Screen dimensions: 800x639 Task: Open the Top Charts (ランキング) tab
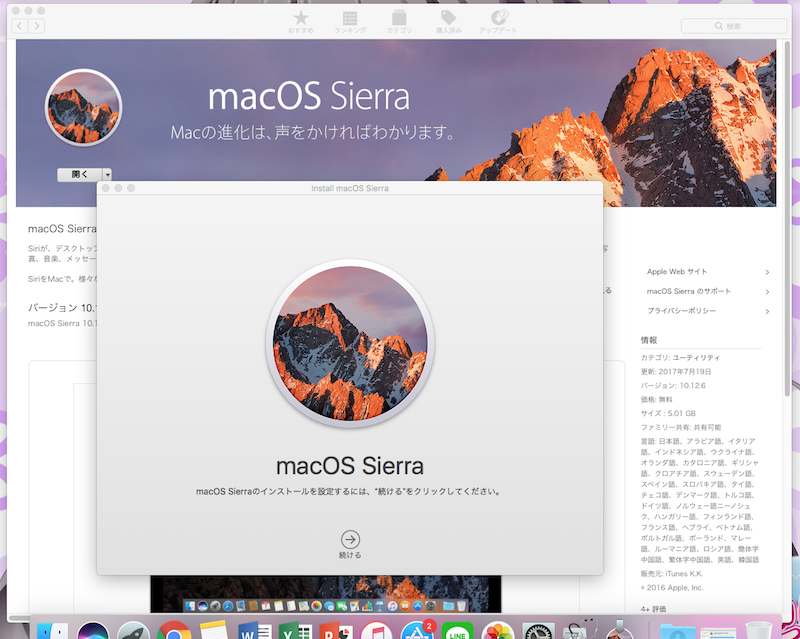(x=349, y=22)
